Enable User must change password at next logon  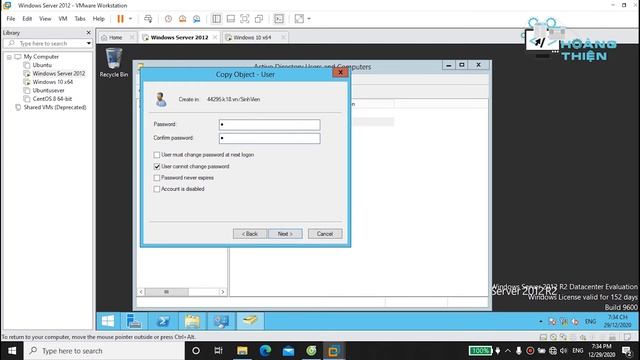click(157, 155)
